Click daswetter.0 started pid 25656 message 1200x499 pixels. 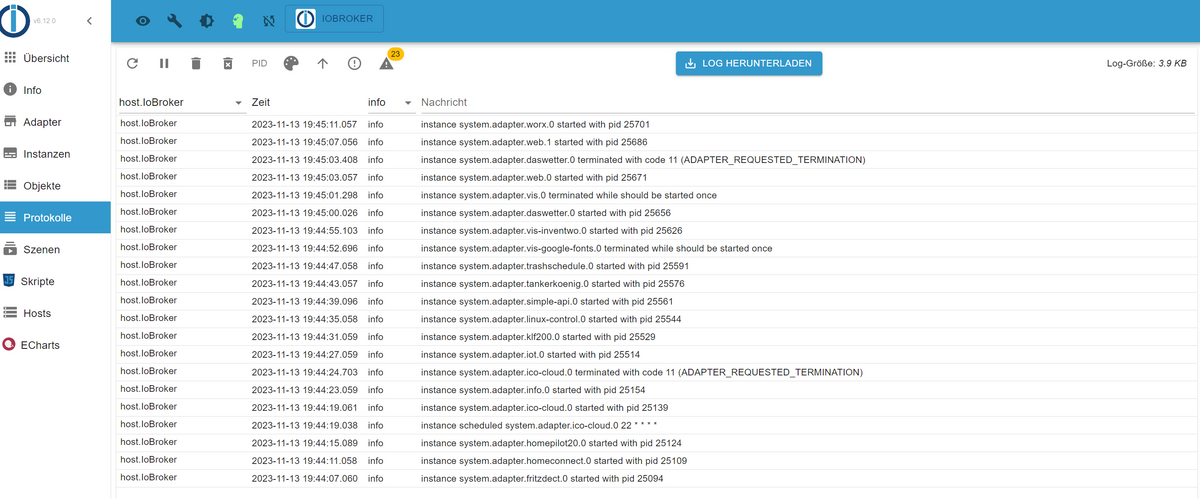coord(546,213)
